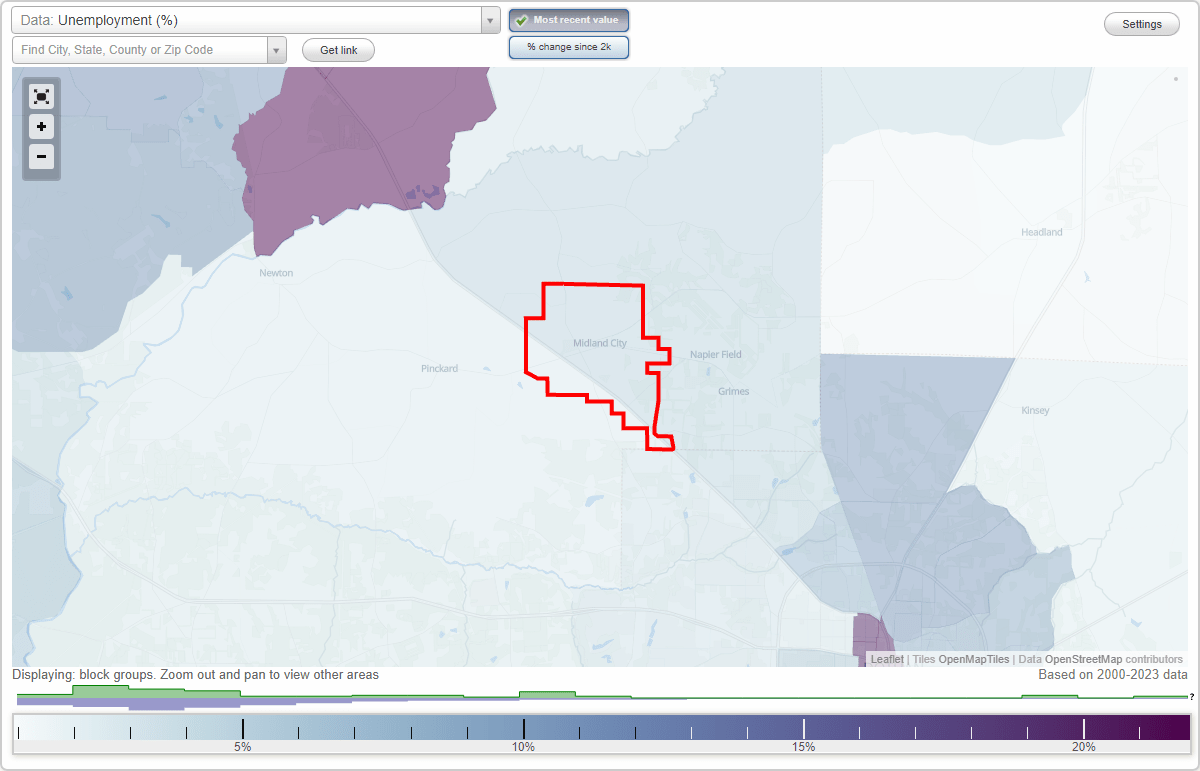1200x771 pixels.
Task: Click the Find City, State, County field
Action: tap(140, 50)
